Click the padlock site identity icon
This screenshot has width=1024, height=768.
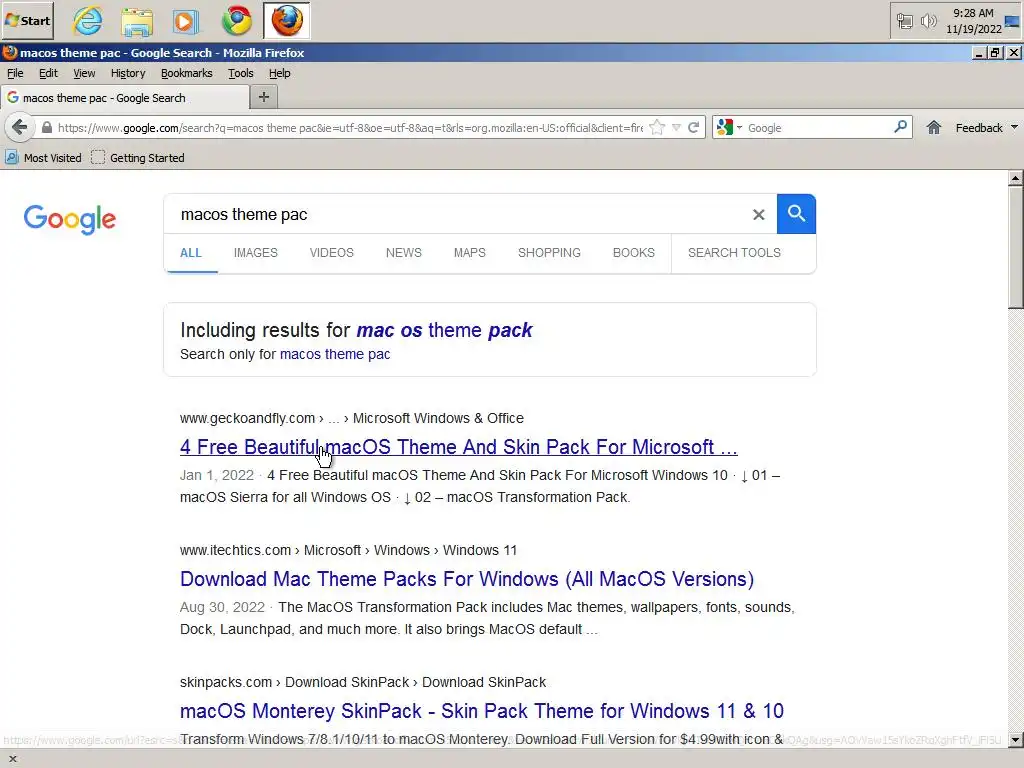click(x=46, y=127)
